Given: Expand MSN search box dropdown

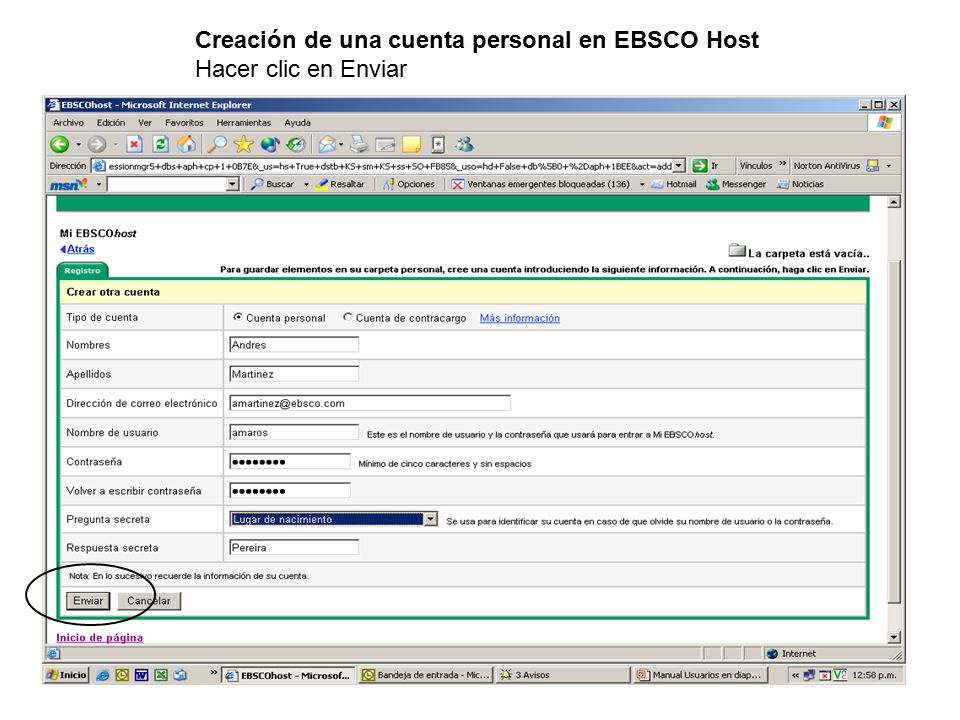Looking at the screenshot, I should (232, 184).
